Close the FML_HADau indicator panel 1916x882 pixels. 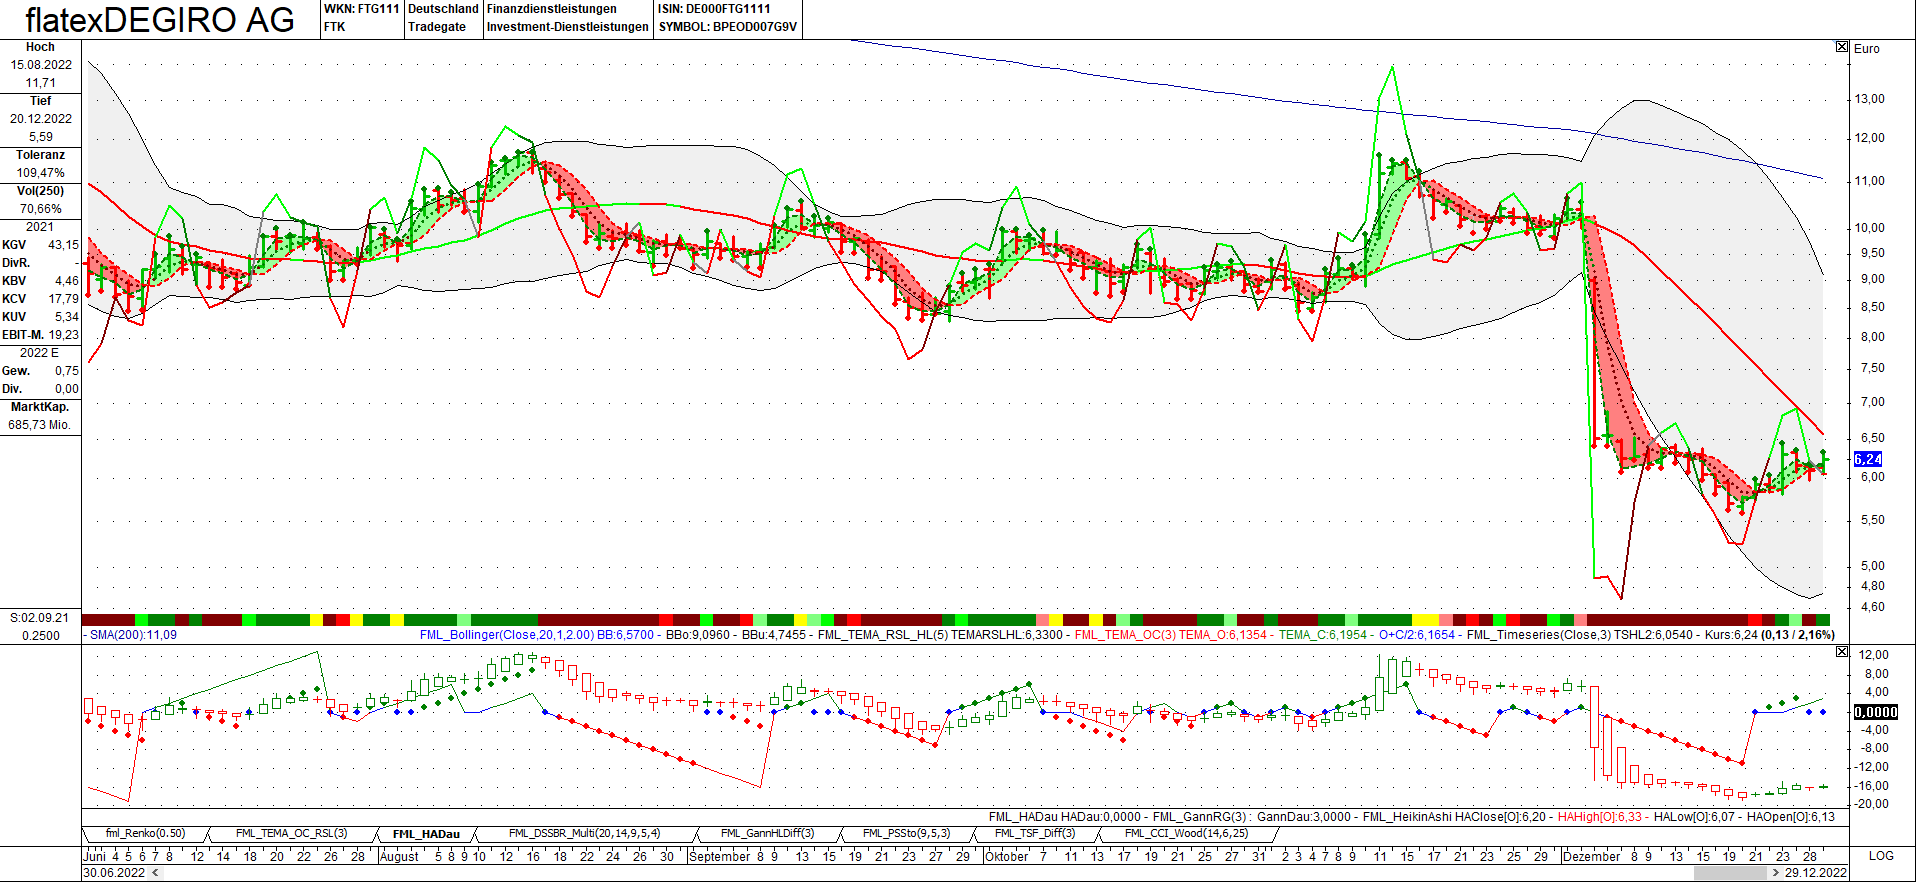tap(1842, 652)
